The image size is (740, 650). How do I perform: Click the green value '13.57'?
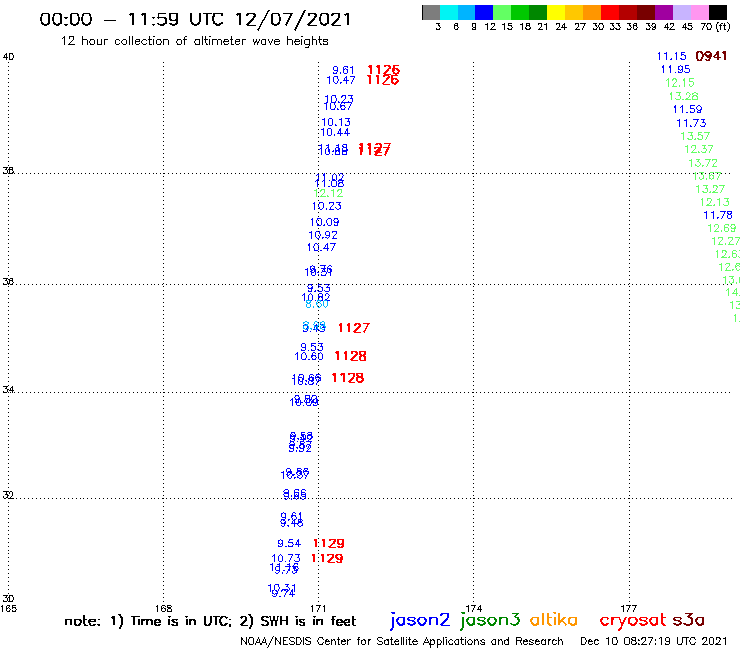[695, 136]
